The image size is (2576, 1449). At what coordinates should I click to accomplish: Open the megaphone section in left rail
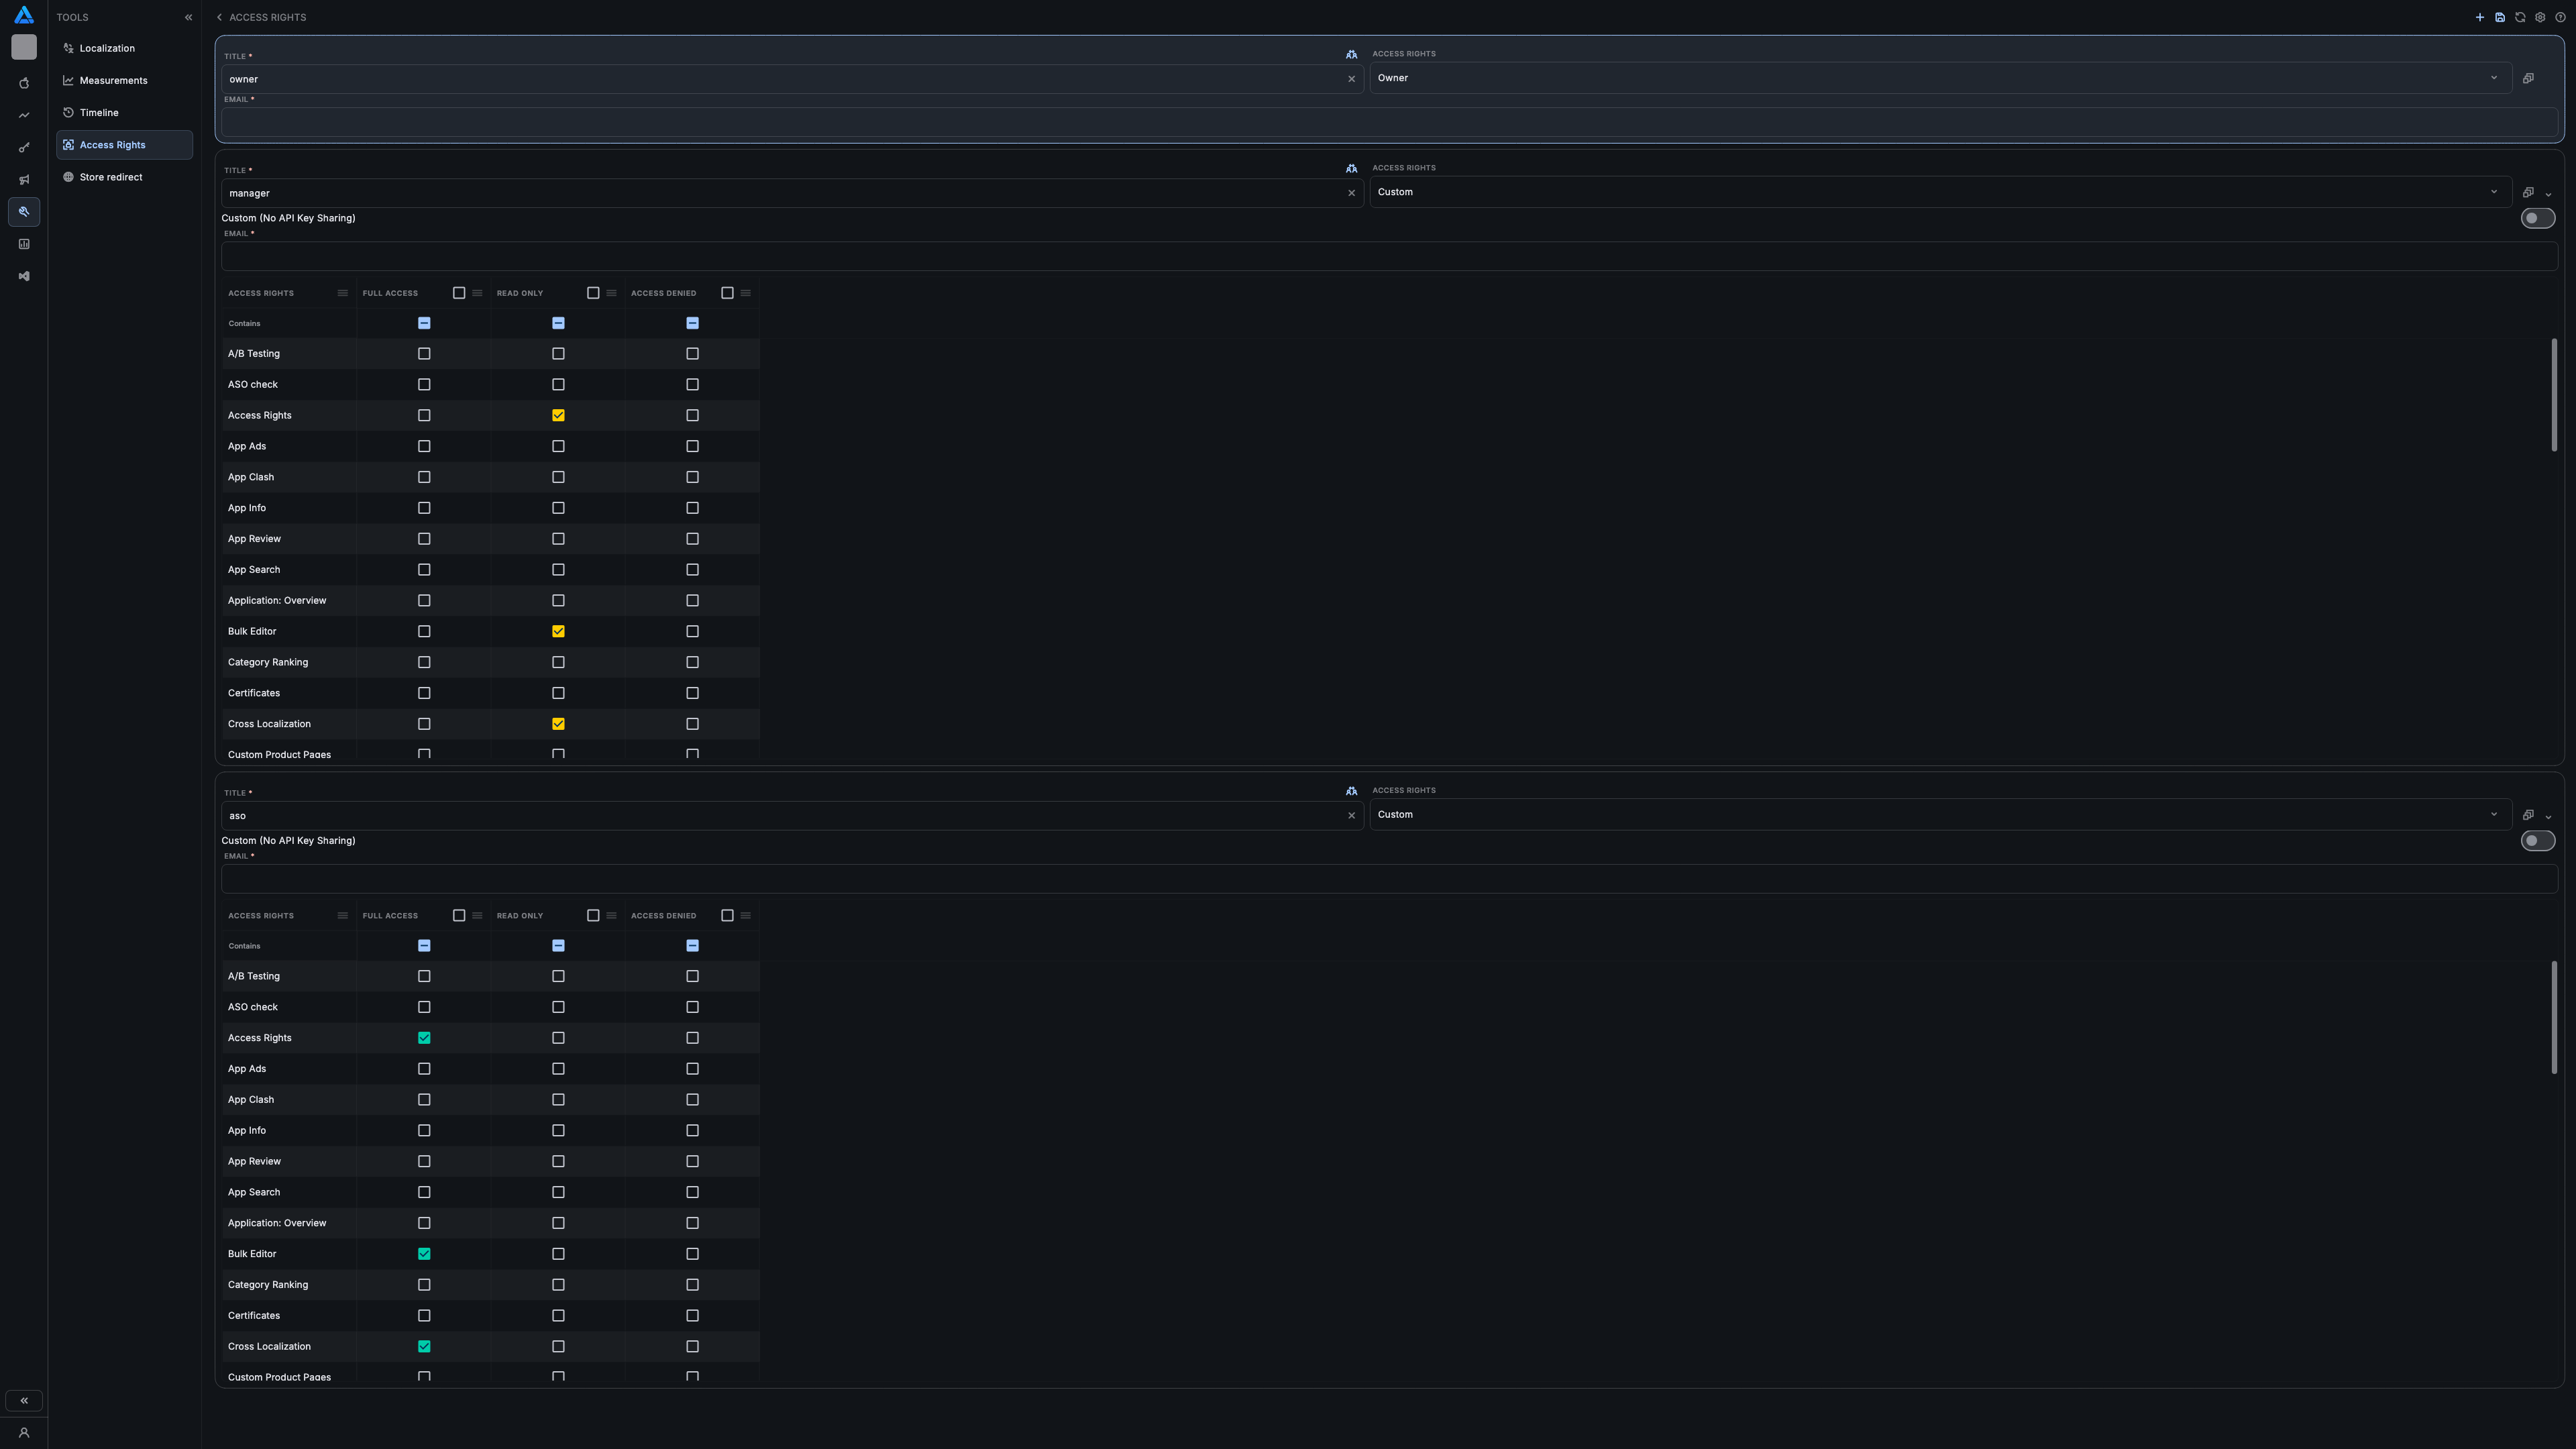(24, 180)
